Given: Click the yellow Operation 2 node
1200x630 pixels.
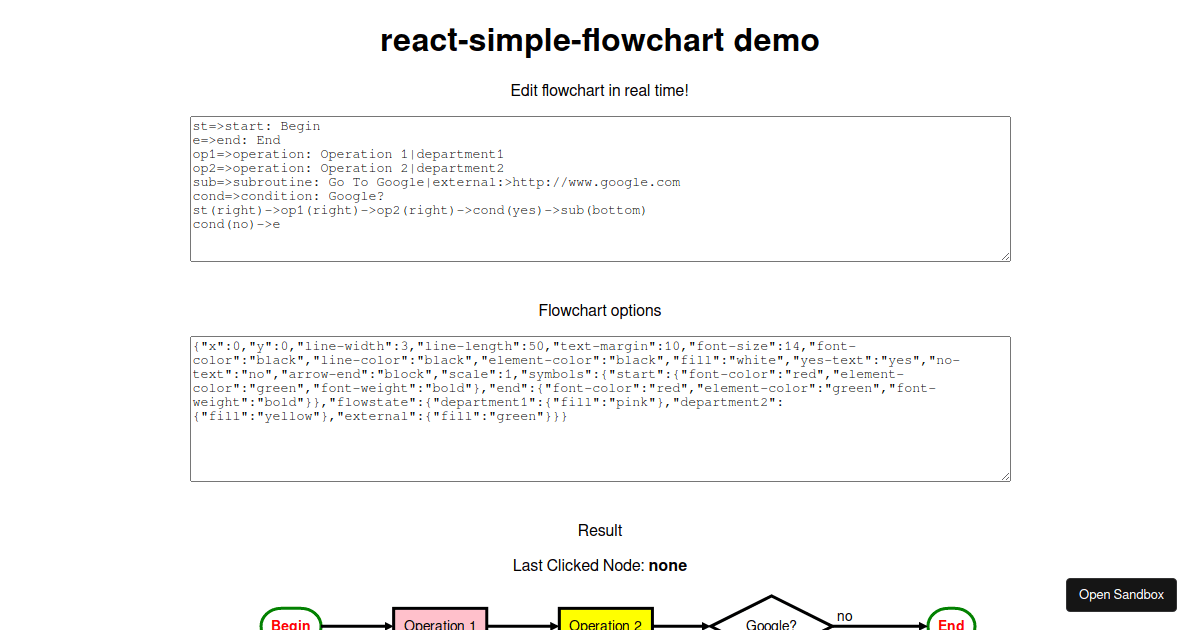Looking at the screenshot, I should pyautogui.click(x=605, y=624).
